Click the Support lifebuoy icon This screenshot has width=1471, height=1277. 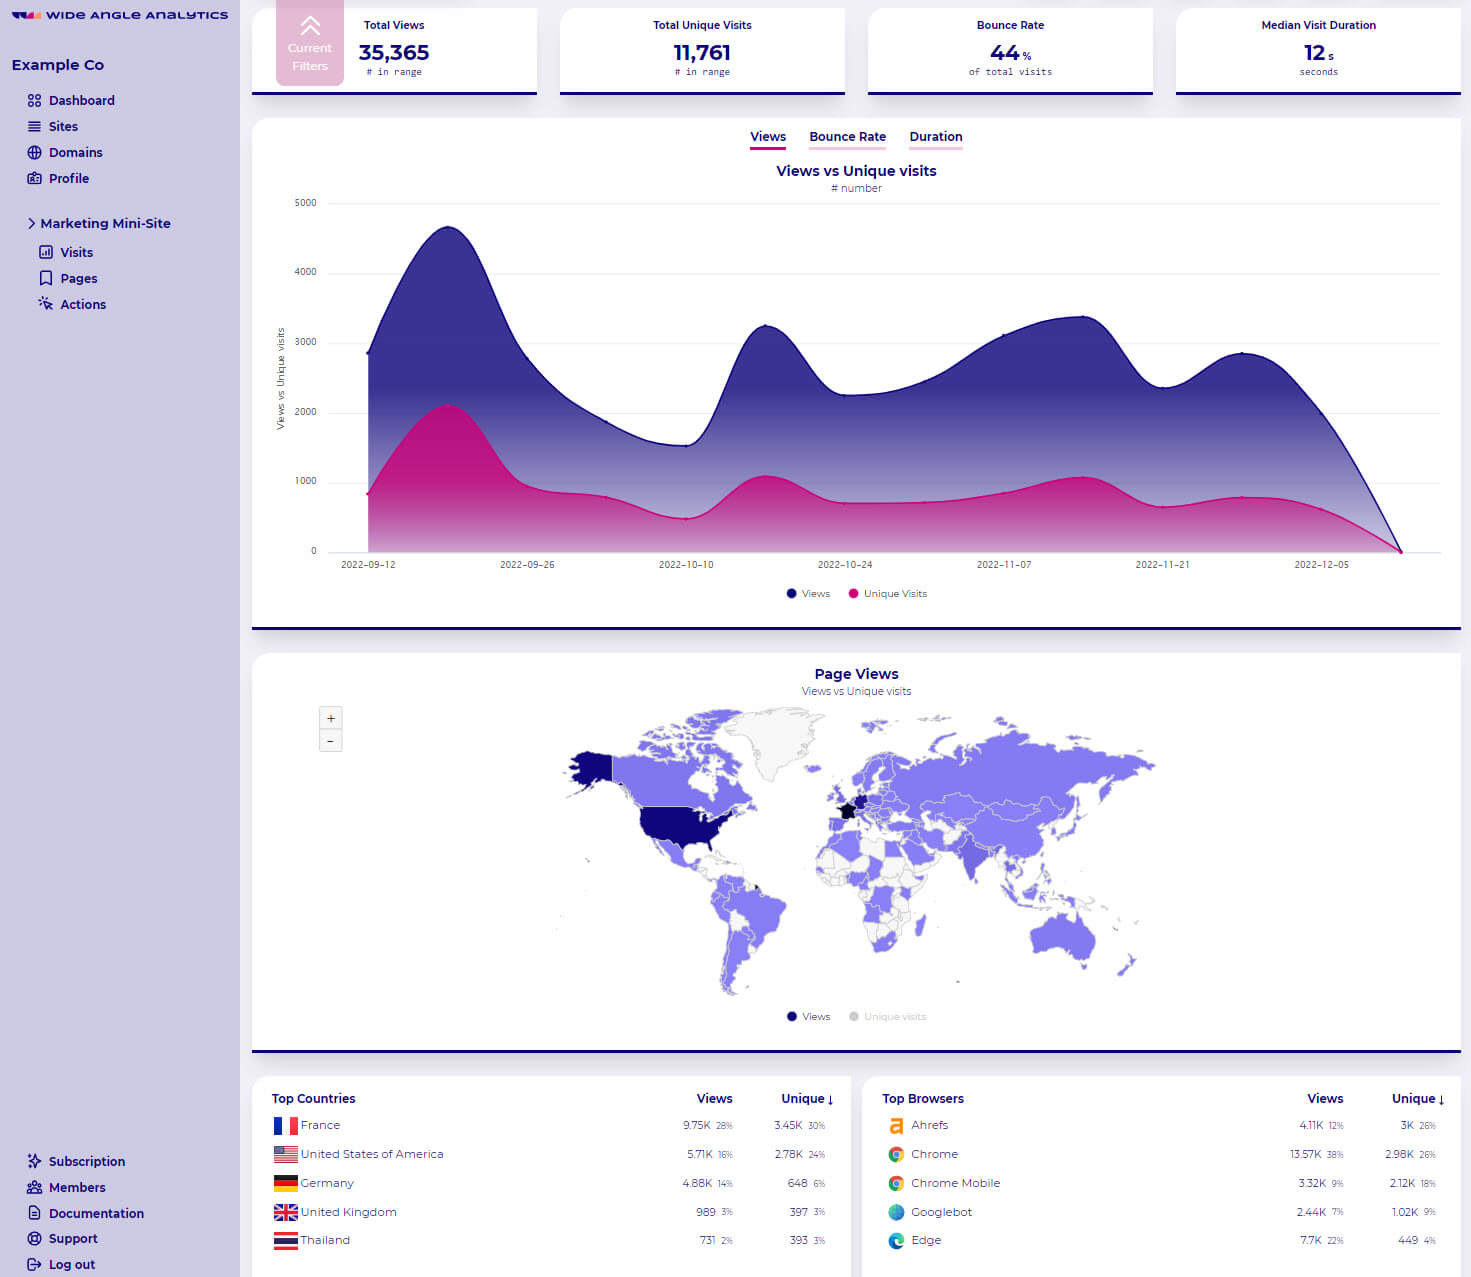click(34, 1238)
